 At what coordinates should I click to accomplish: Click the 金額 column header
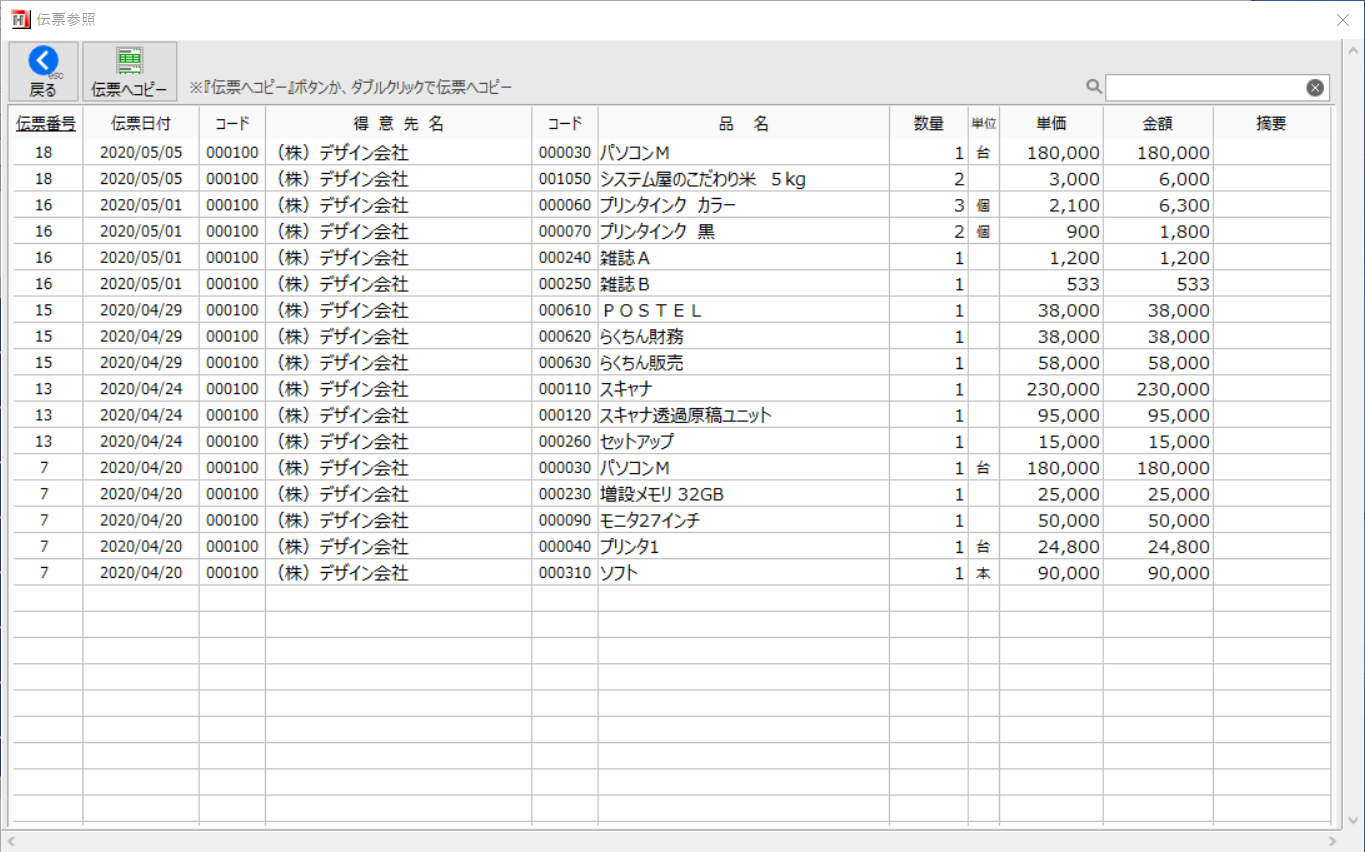tap(1157, 124)
